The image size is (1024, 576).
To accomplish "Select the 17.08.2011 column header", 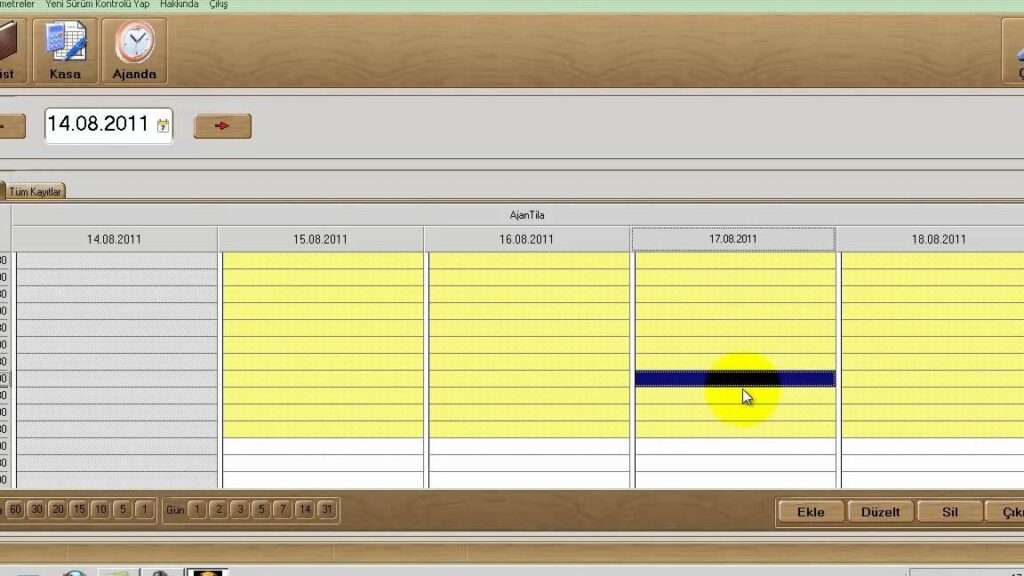I will pyautogui.click(x=733, y=239).
